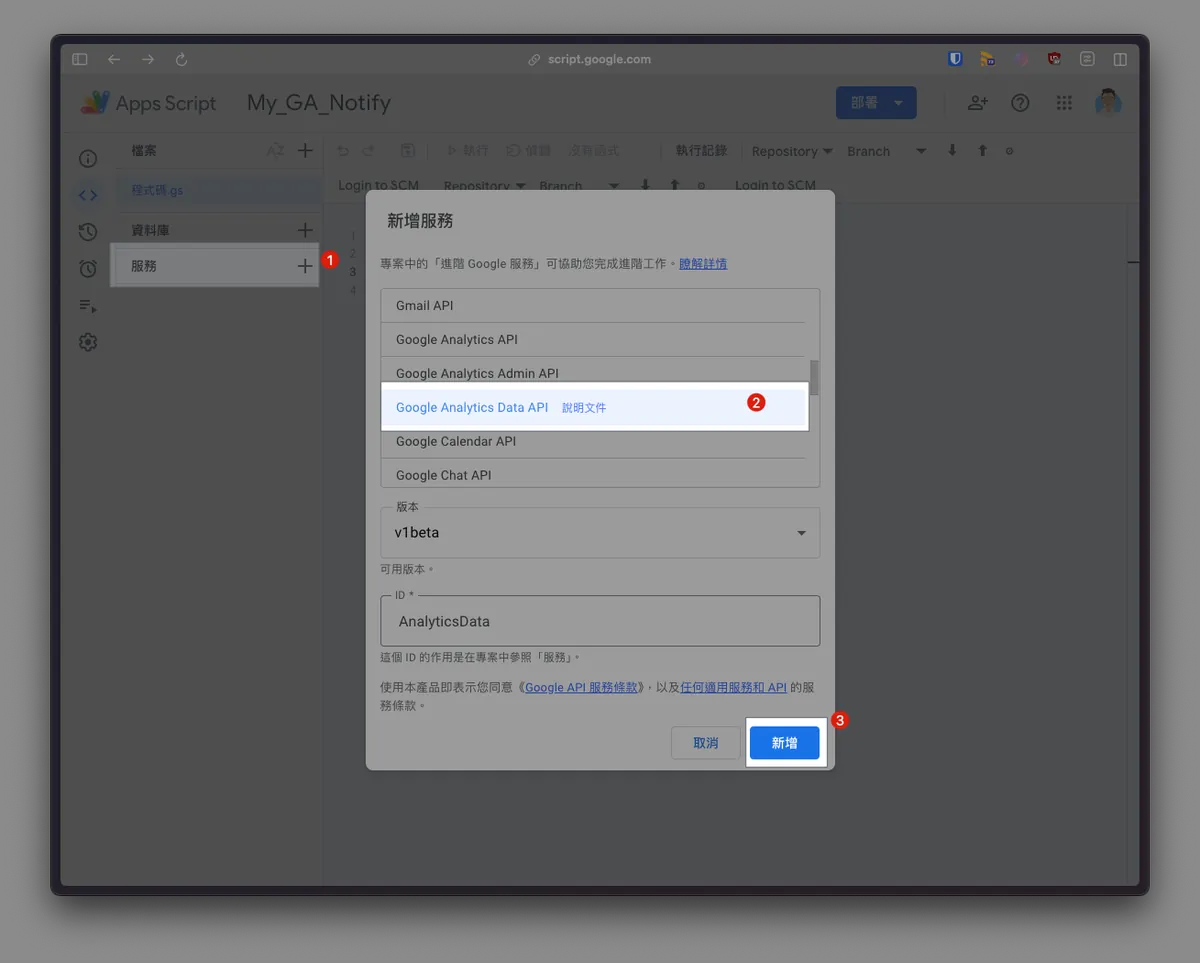The image size is (1200, 963).
Task: Select Google Analytics Data API in list
Action: (472, 407)
